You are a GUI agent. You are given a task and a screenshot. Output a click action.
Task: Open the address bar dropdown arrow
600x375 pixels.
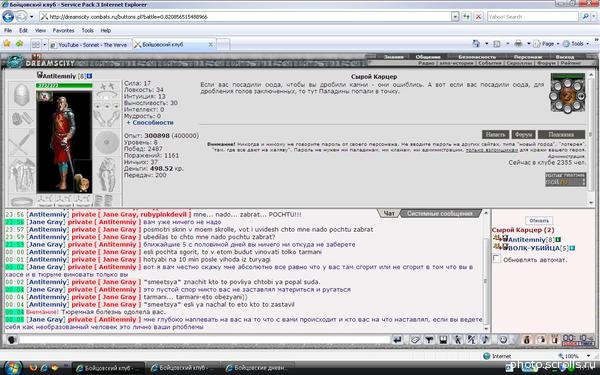[x=455, y=16]
